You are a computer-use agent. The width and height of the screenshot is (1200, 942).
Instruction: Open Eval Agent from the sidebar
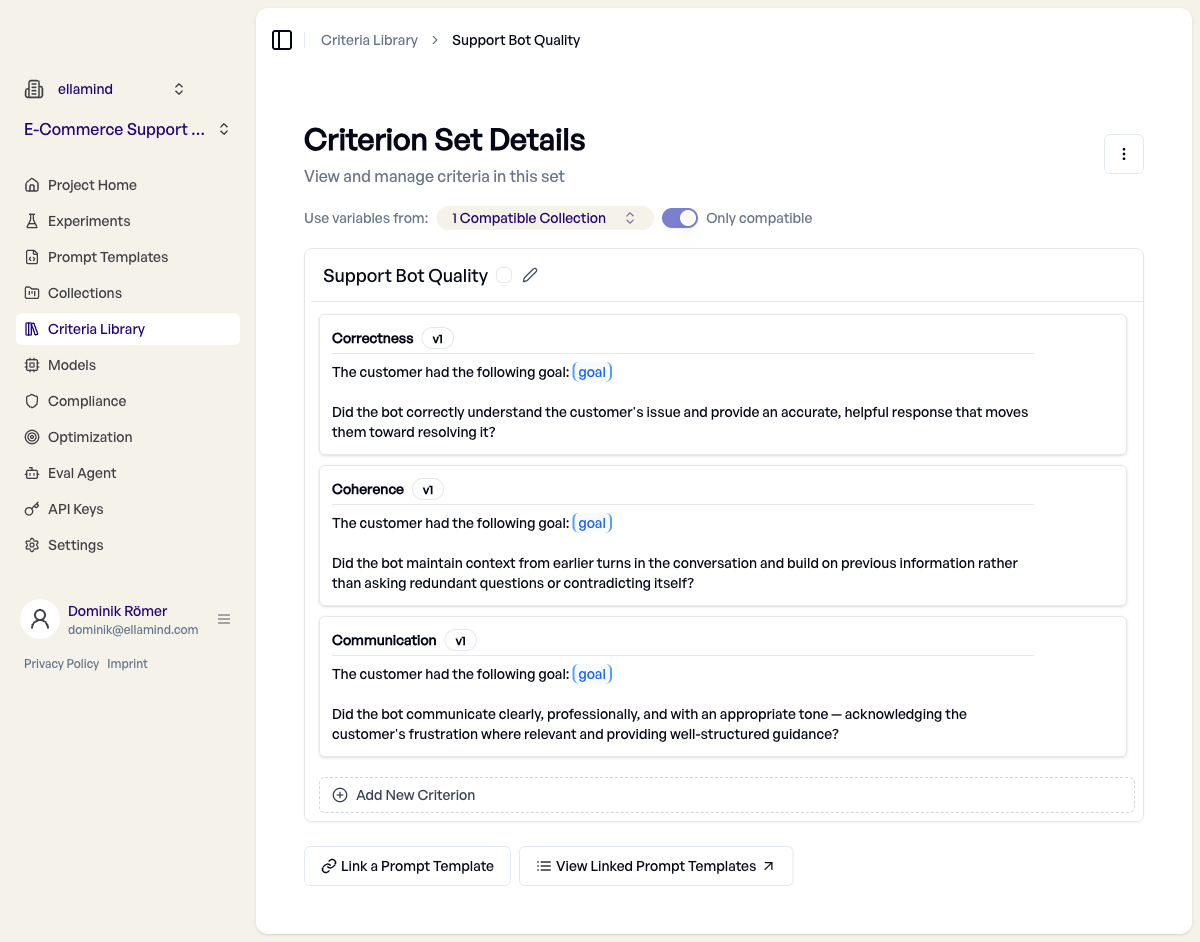pyautogui.click(x=33, y=472)
